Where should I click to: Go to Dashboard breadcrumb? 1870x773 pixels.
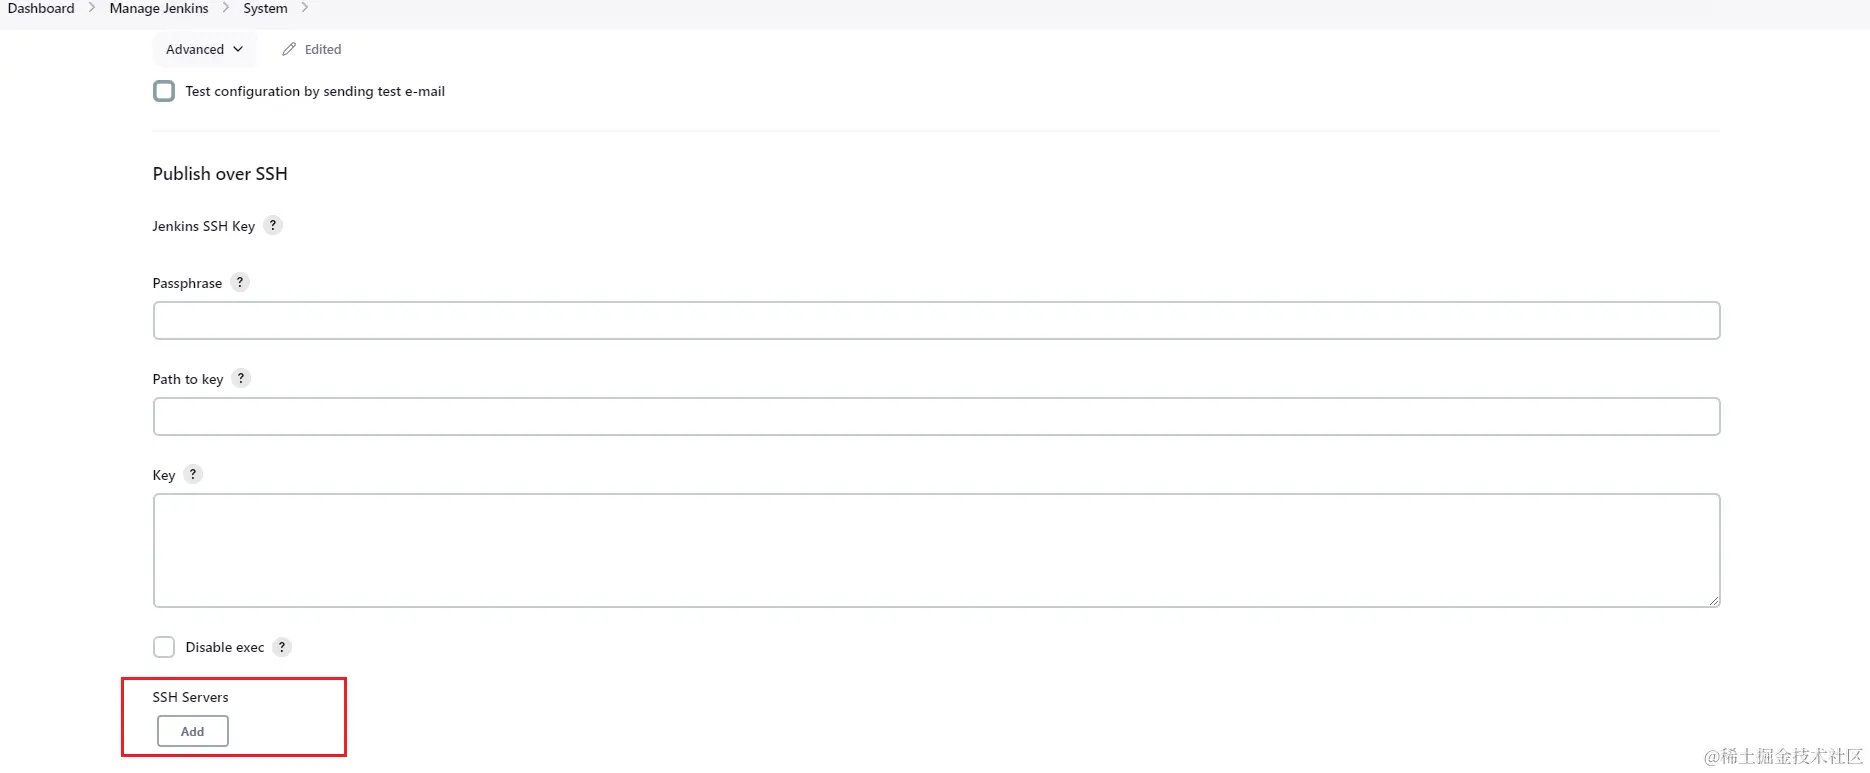coord(41,8)
